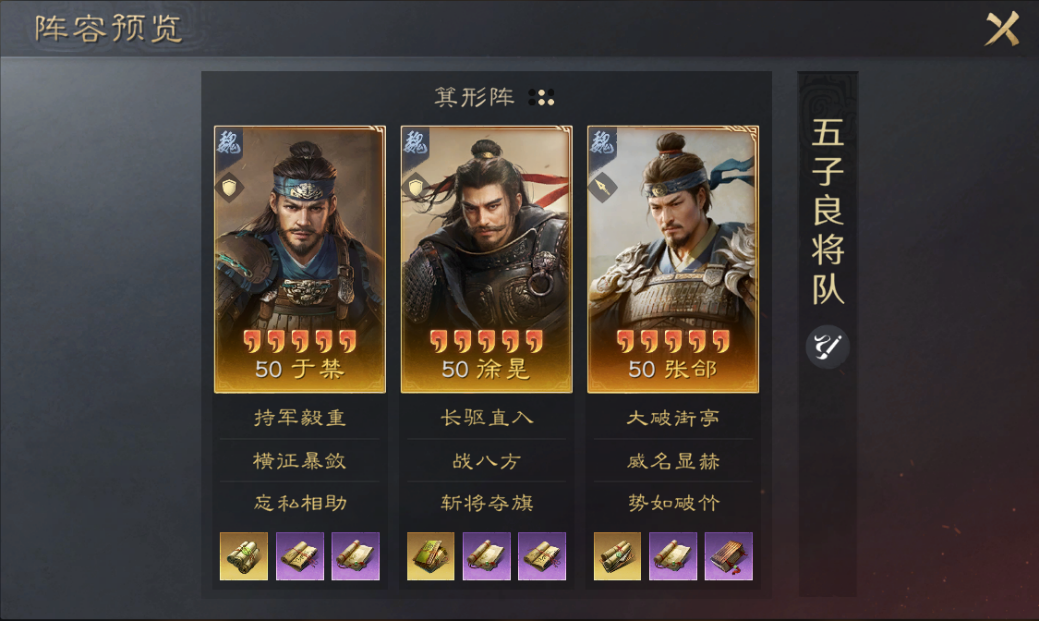Screen dimensions: 1039x621
Task: Click the edit brush icon under 五子良将队
Action: 827,347
